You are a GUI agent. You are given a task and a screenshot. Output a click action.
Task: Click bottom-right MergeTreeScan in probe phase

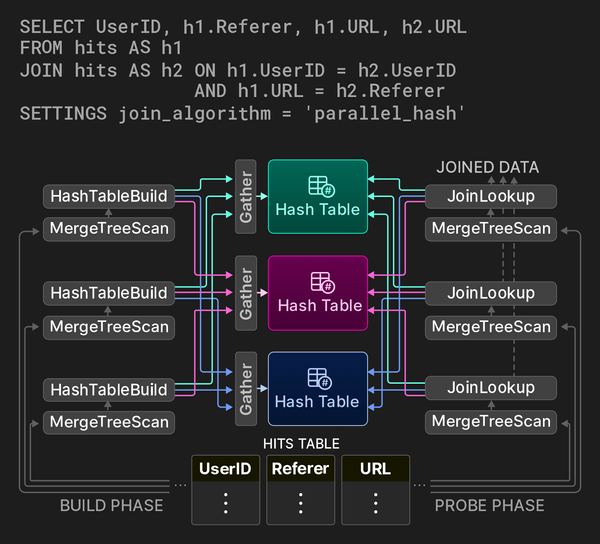click(490, 421)
